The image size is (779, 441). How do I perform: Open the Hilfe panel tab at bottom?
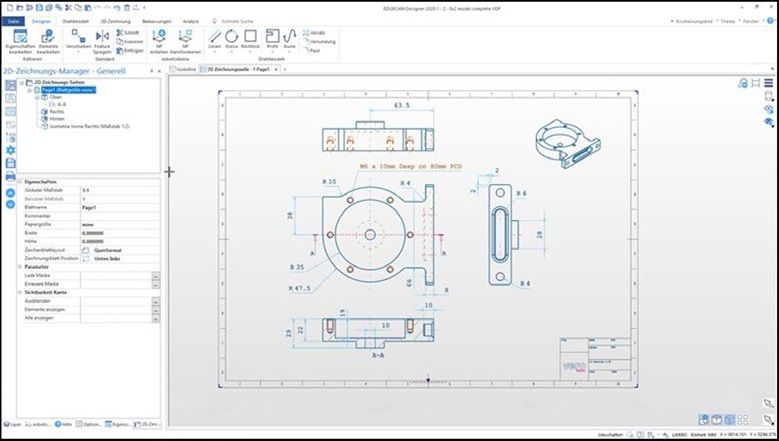coord(64,425)
